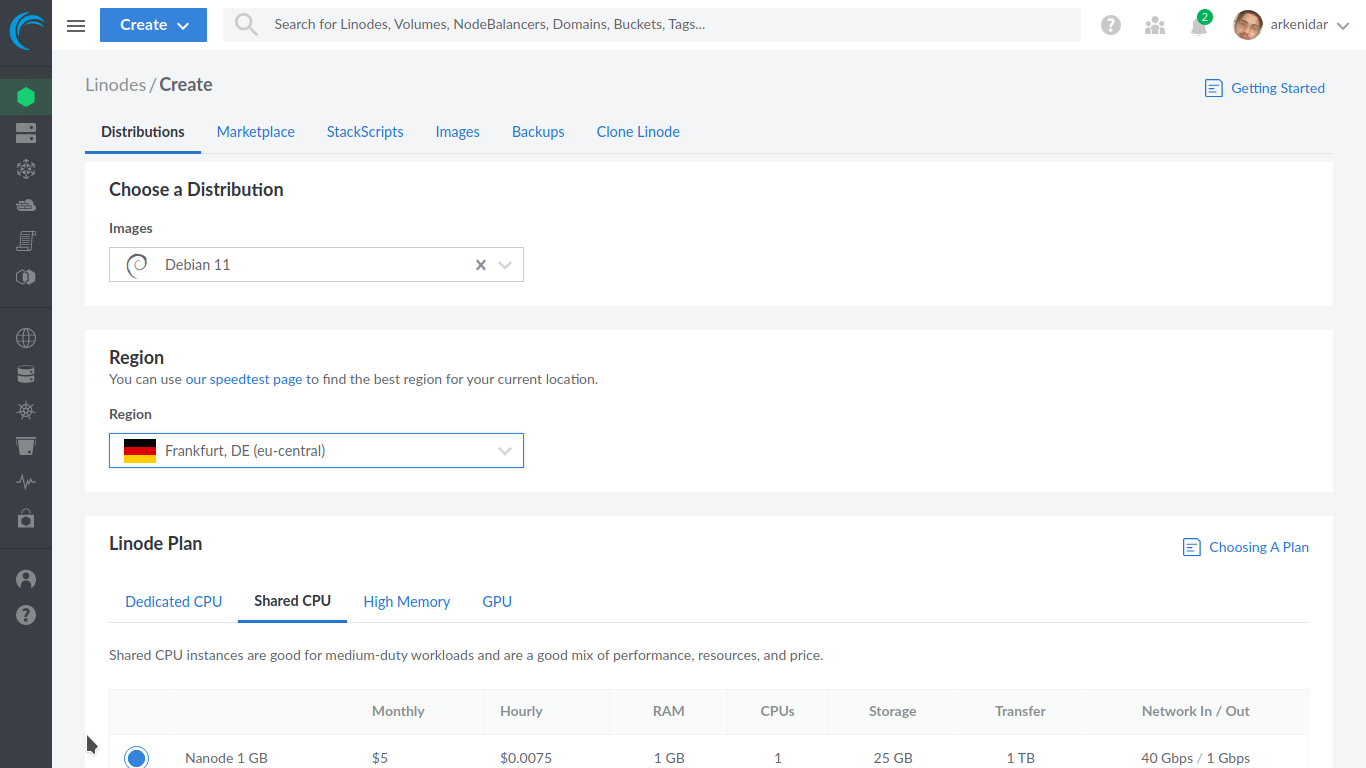Select the High Memory plan tab
The height and width of the screenshot is (768, 1366).
pyautogui.click(x=407, y=602)
